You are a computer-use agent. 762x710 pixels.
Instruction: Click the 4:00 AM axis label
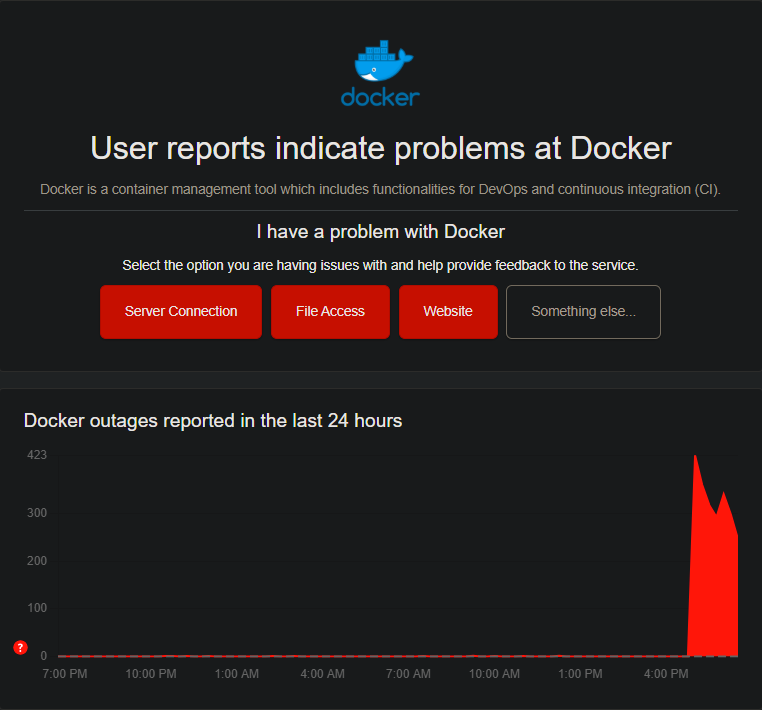tap(323, 674)
